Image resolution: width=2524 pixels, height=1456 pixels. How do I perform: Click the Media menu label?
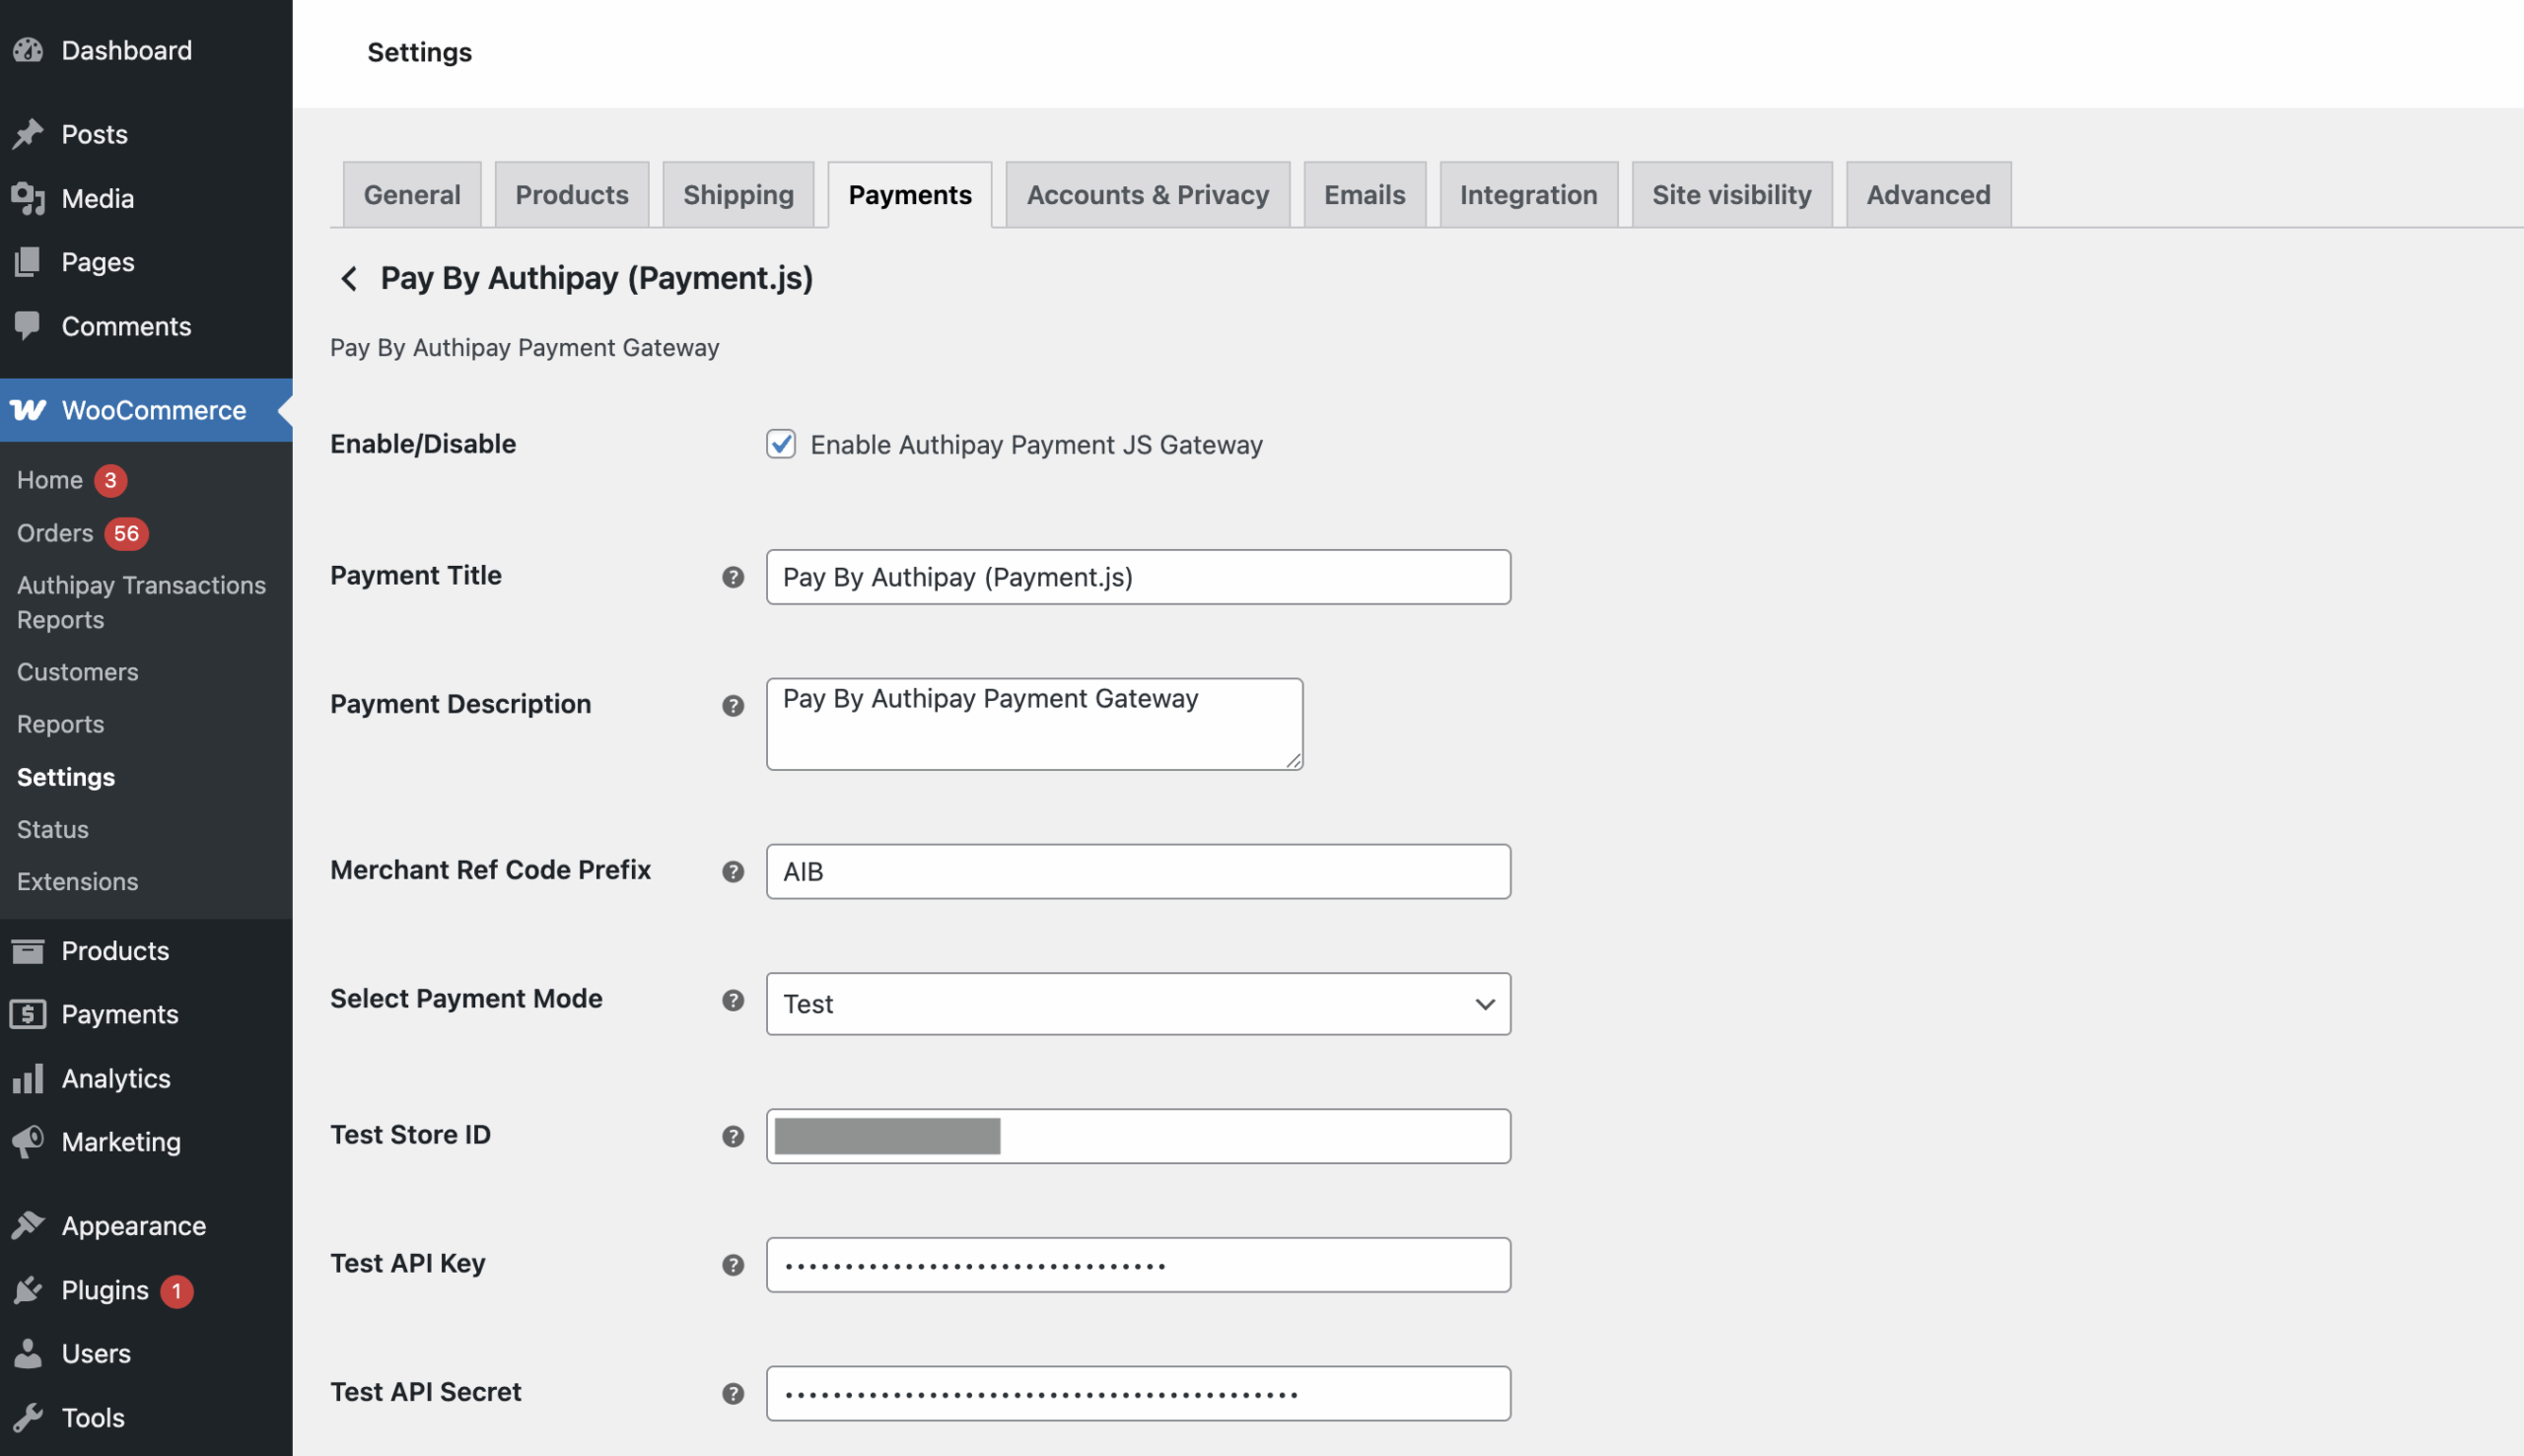[x=98, y=198]
